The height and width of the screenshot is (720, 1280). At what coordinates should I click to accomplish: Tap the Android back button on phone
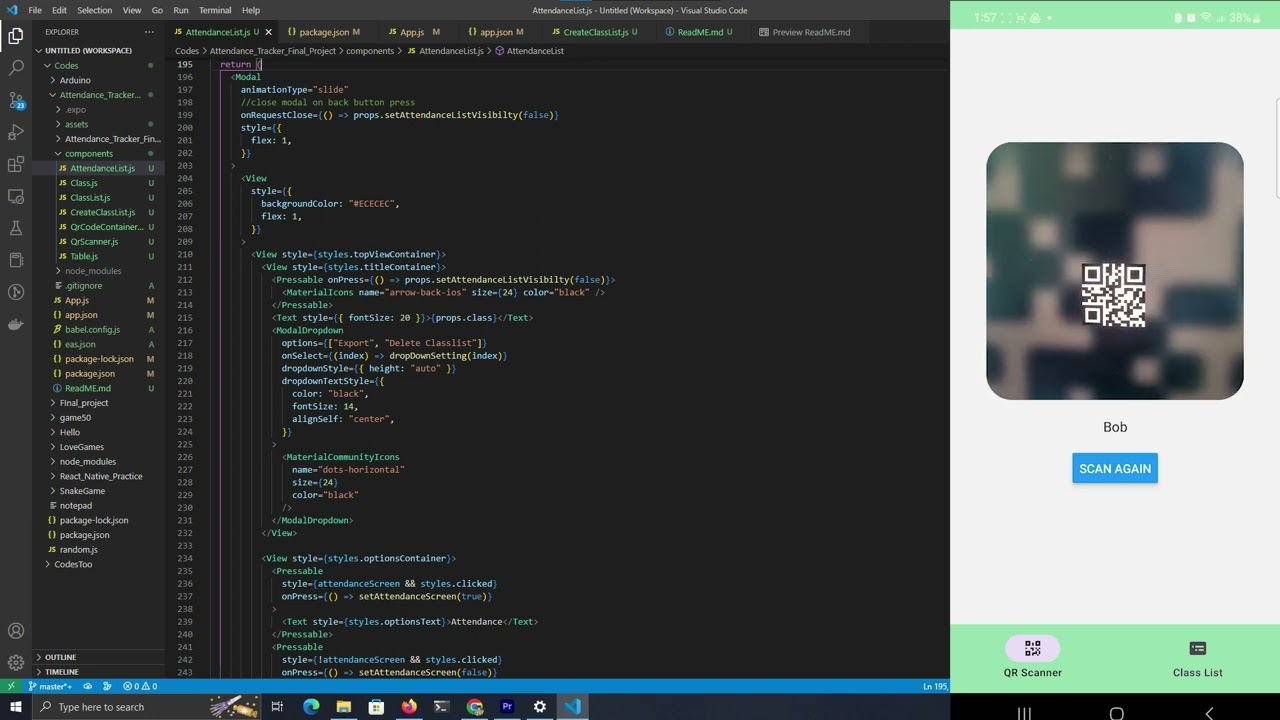1208,713
